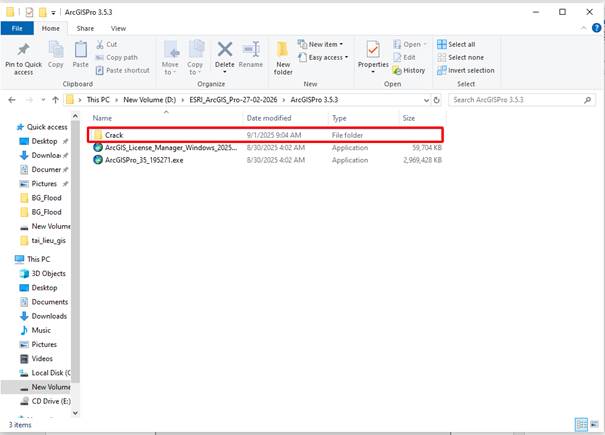Open the Share ribbon tab
The width and height of the screenshot is (605, 435).
(x=84, y=29)
